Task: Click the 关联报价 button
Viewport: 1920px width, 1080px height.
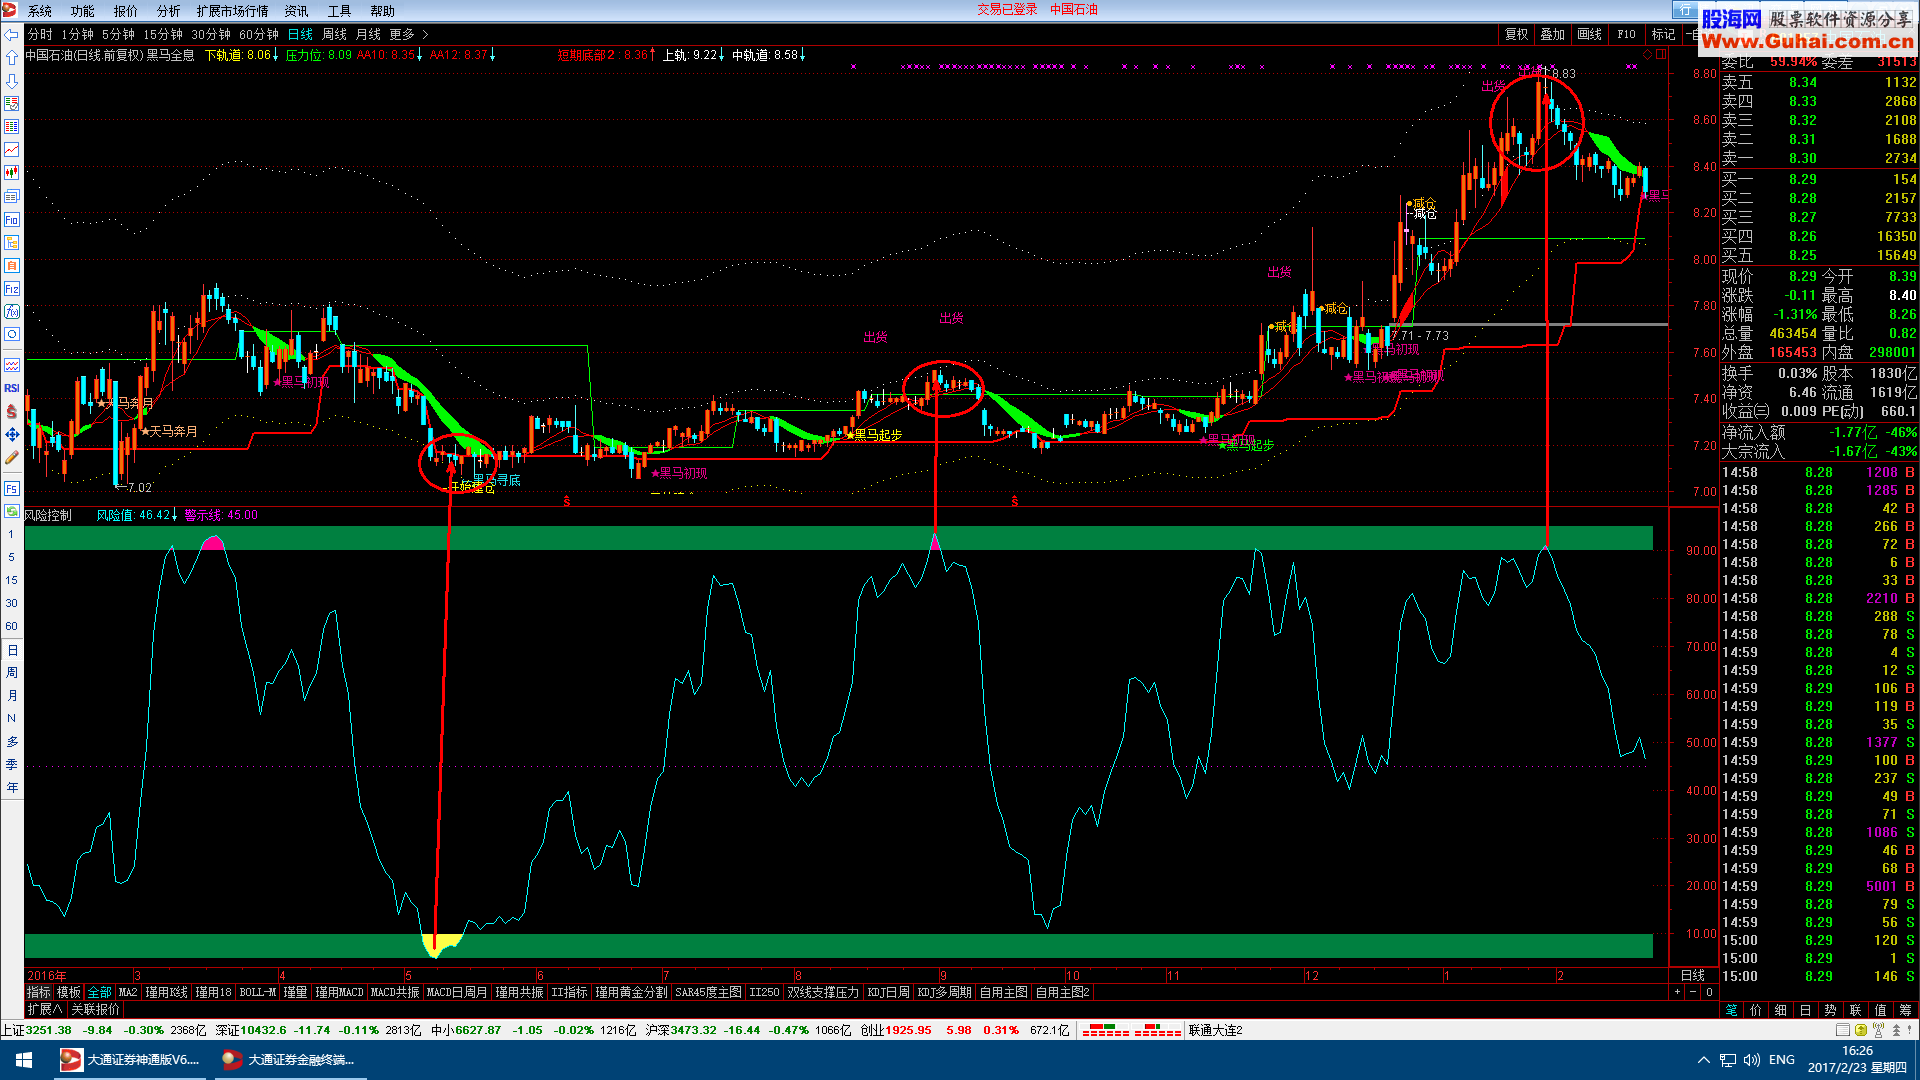Action: coord(95,1010)
